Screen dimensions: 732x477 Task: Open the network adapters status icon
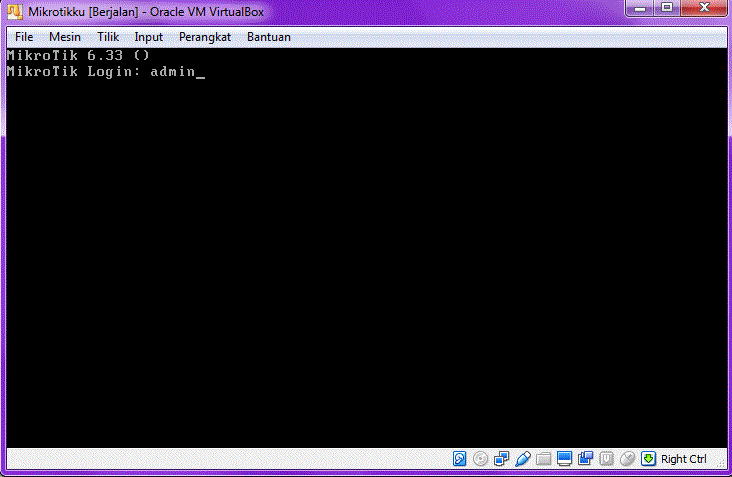[501, 459]
